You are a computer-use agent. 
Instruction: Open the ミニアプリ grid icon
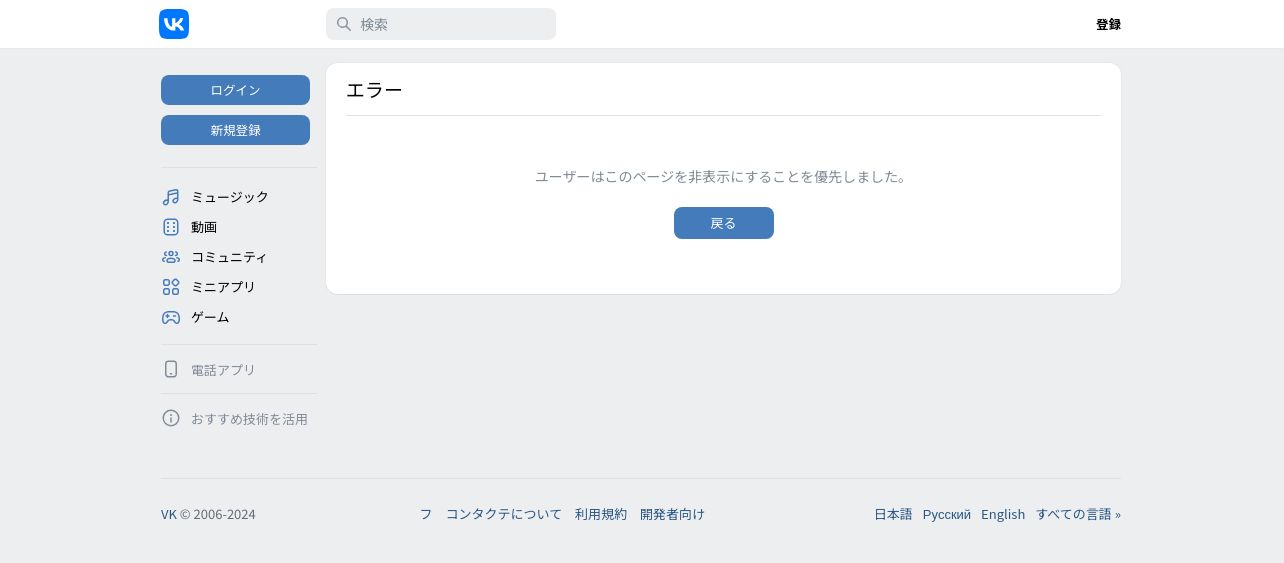click(x=171, y=287)
